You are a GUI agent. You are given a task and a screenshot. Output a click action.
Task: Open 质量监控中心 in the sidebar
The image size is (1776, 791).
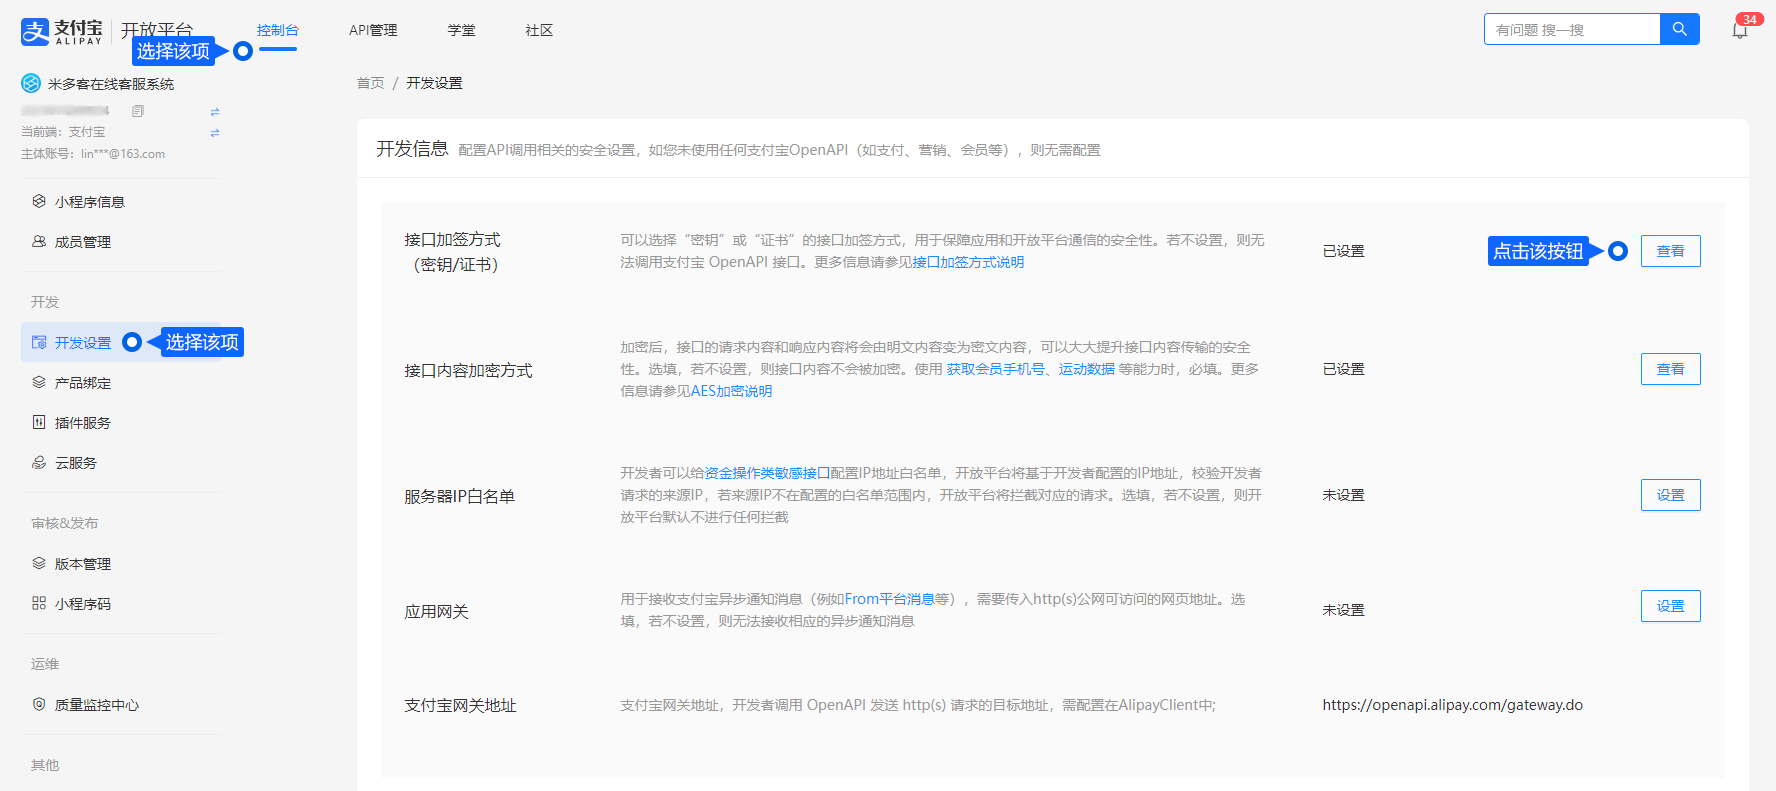tap(96, 705)
